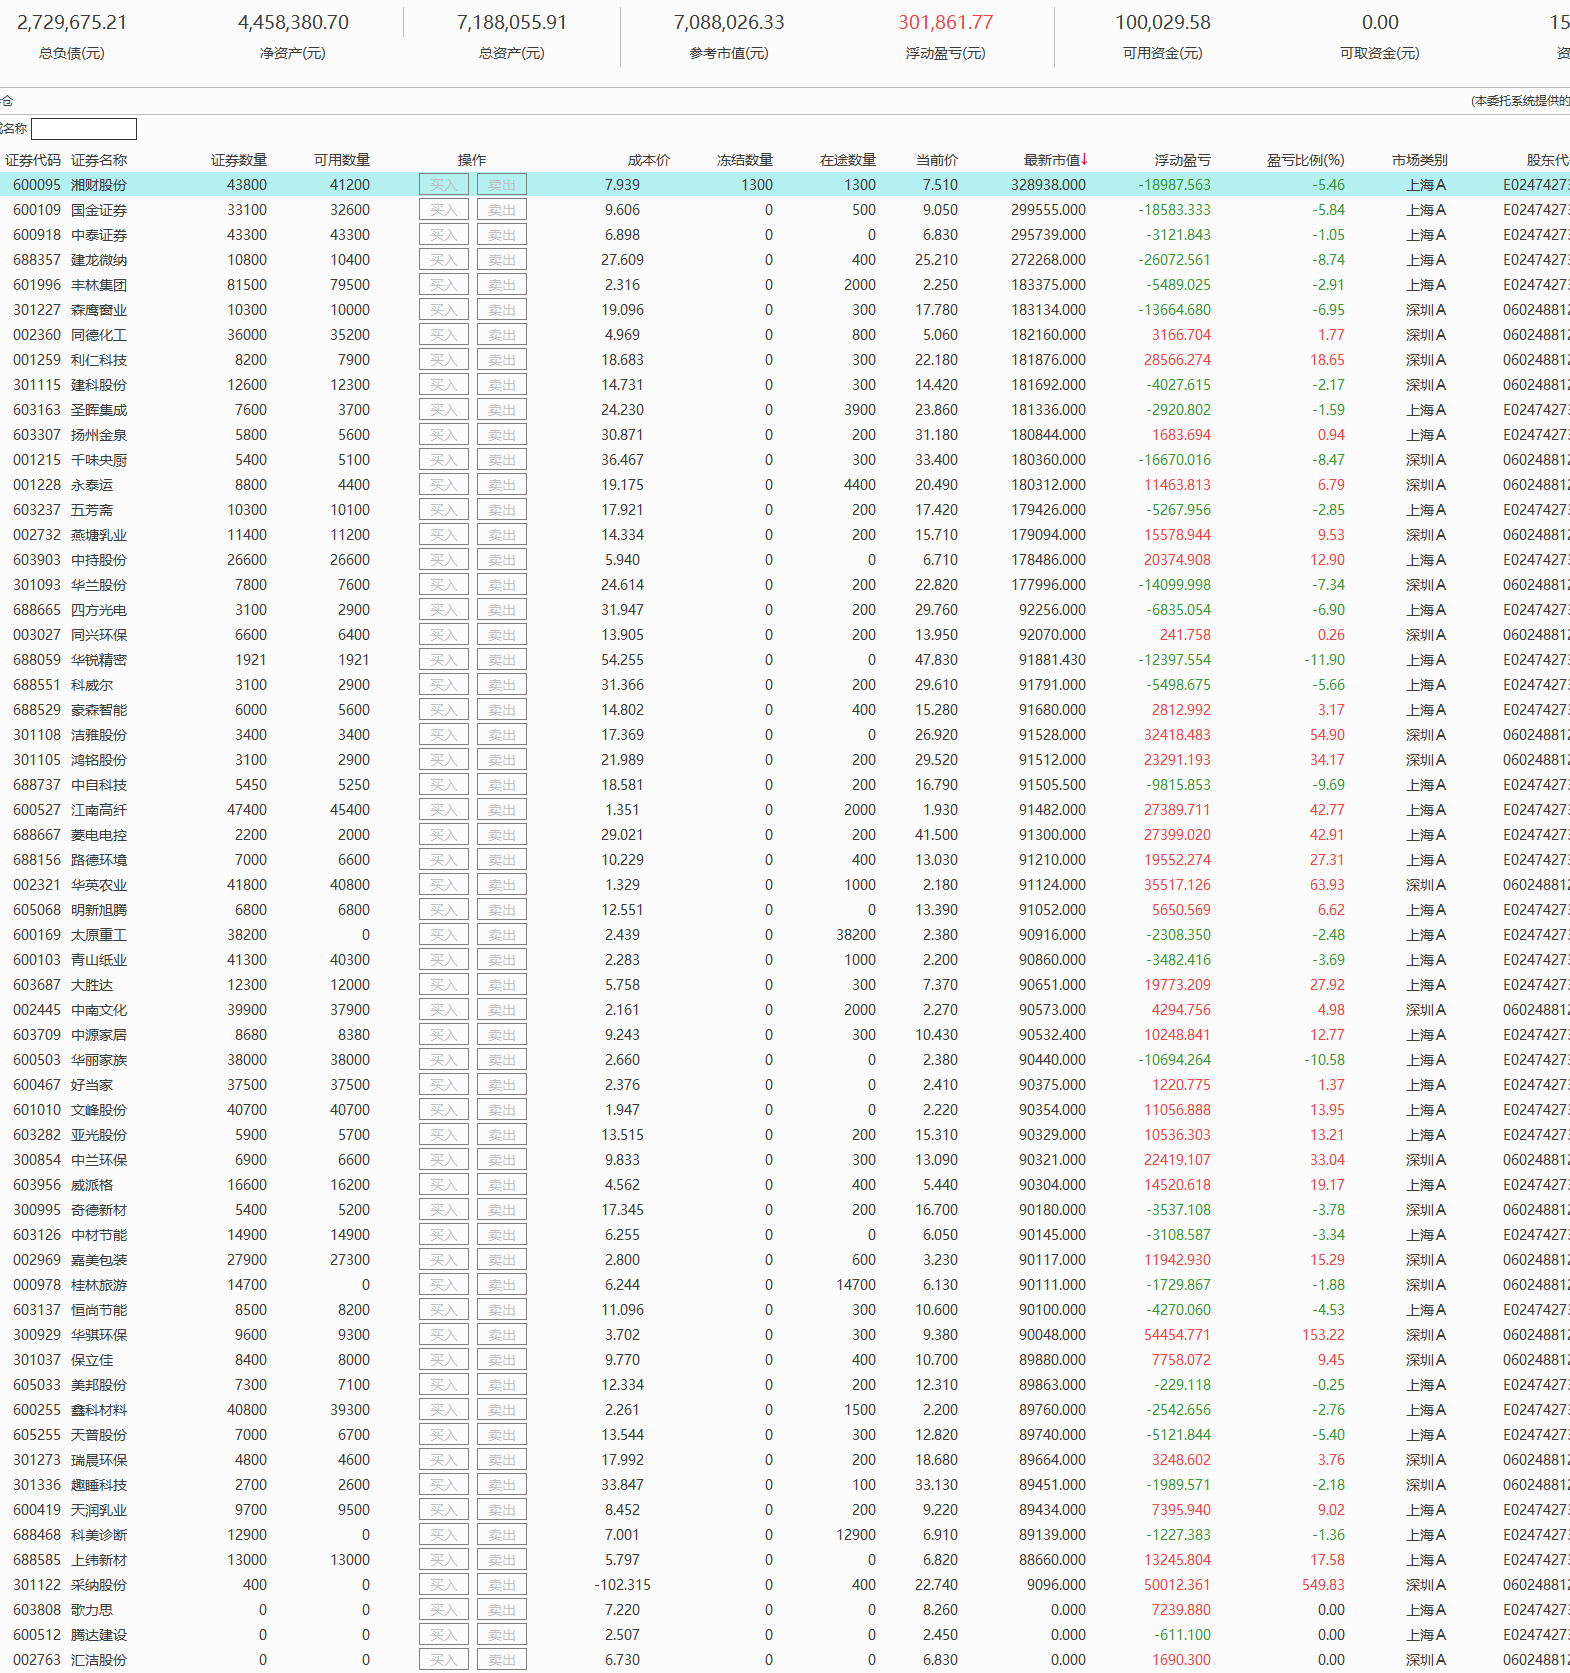Screen dimensions: 1570x1673
Task: Sort by the 证券代码 column header
Action: (33, 160)
